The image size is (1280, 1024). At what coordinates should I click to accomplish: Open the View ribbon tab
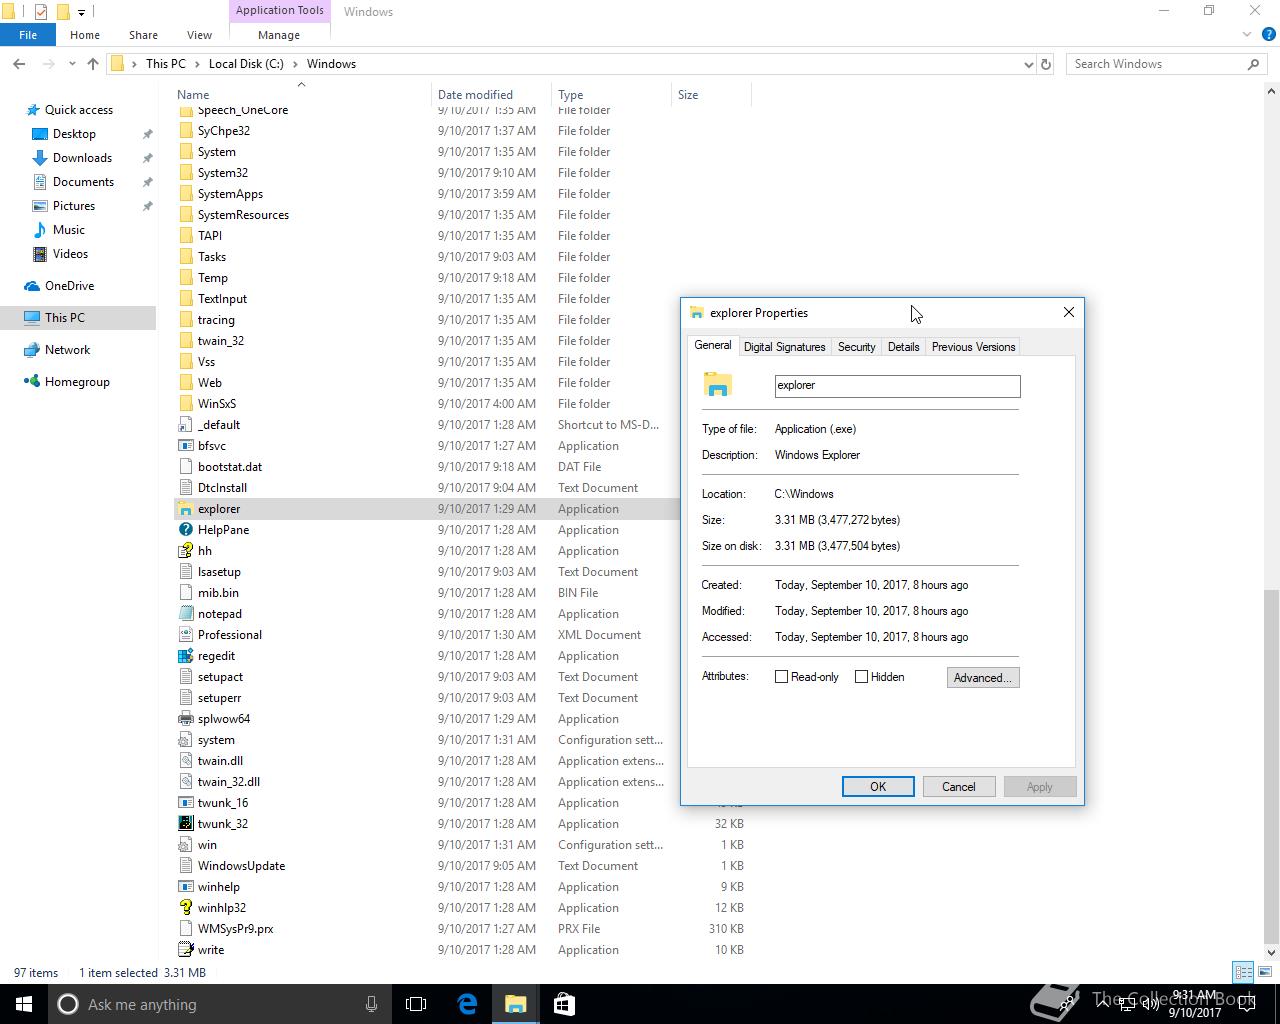199,35
